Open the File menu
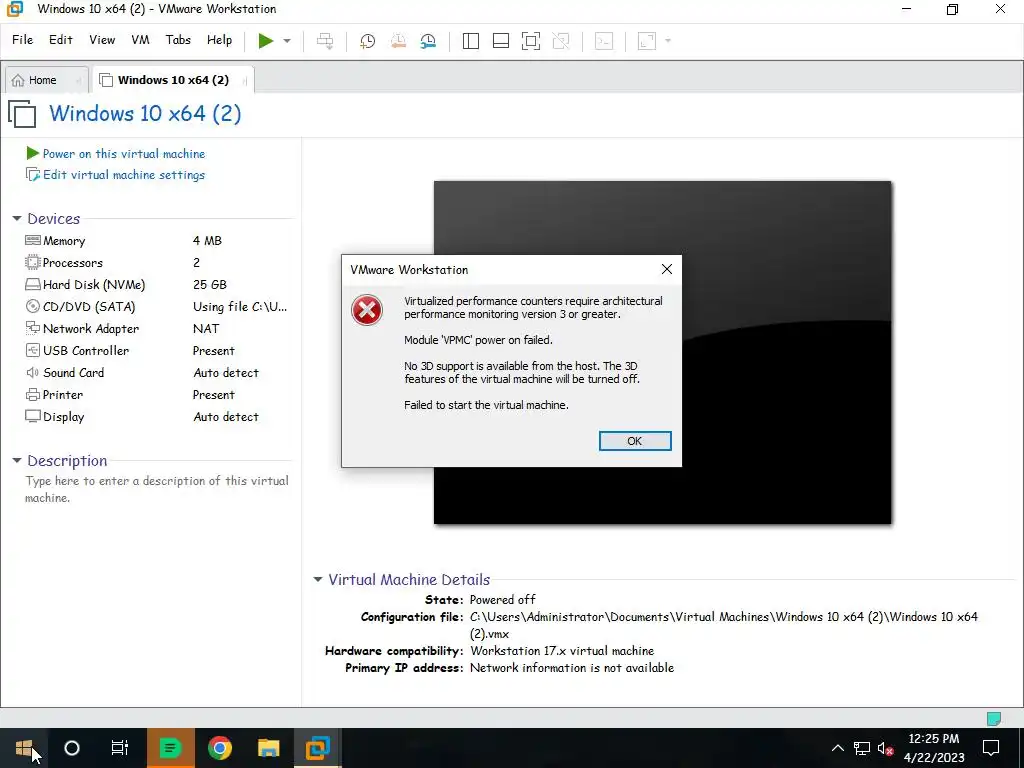The height and width of the screenshot is (768, 1024). [x=22, y=40]
